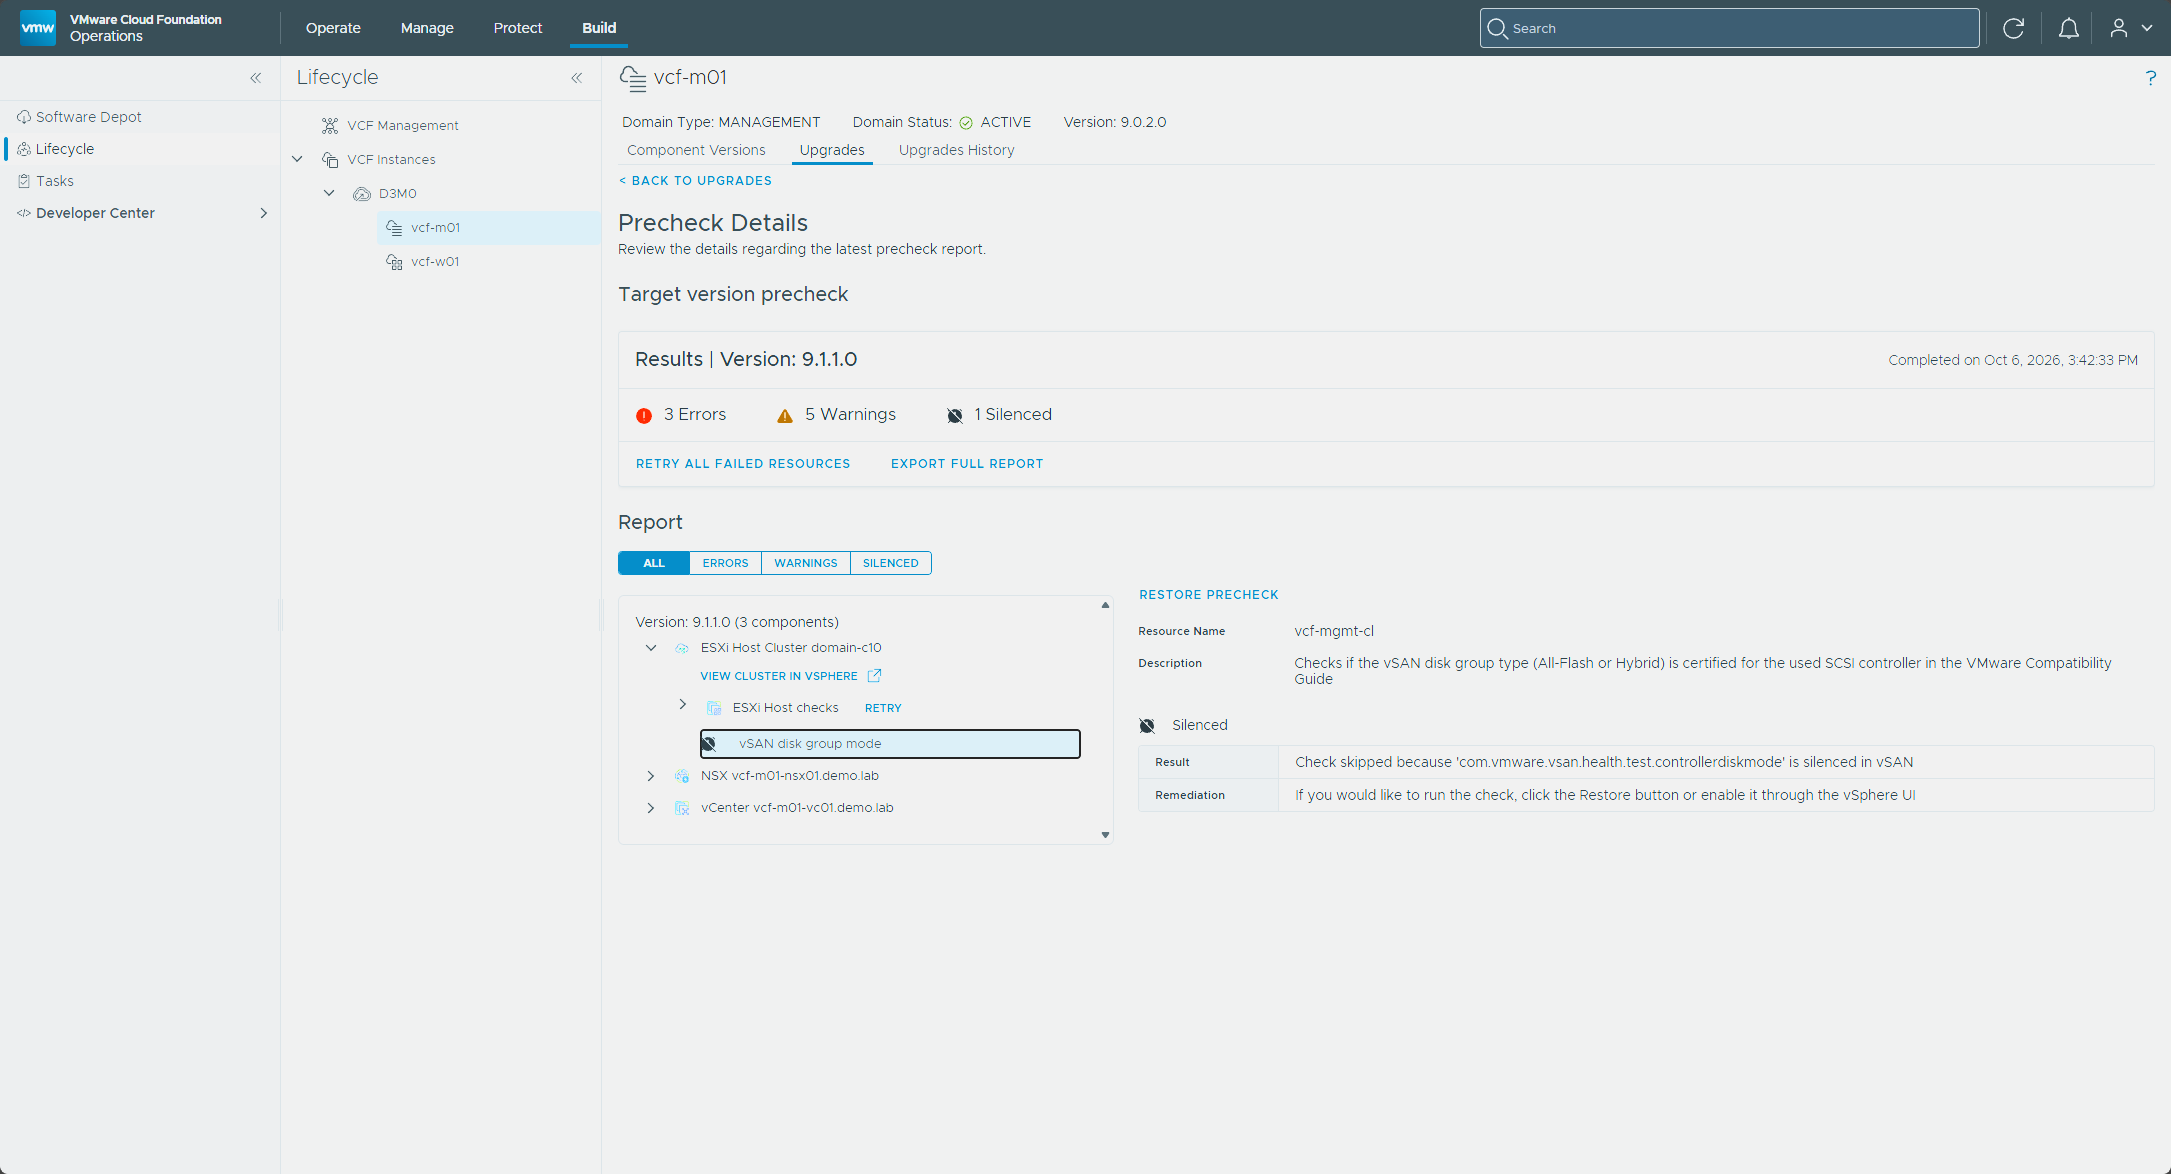Expand Developer Center submenu arrow
The width and height of the screenshot is (2171, 1174).
point(264,213)
